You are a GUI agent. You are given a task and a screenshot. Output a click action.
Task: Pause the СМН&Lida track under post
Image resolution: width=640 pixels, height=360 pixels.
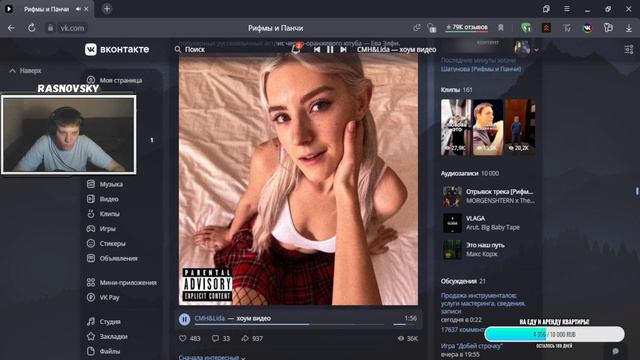pyautogui.click(x=184, y=319)
